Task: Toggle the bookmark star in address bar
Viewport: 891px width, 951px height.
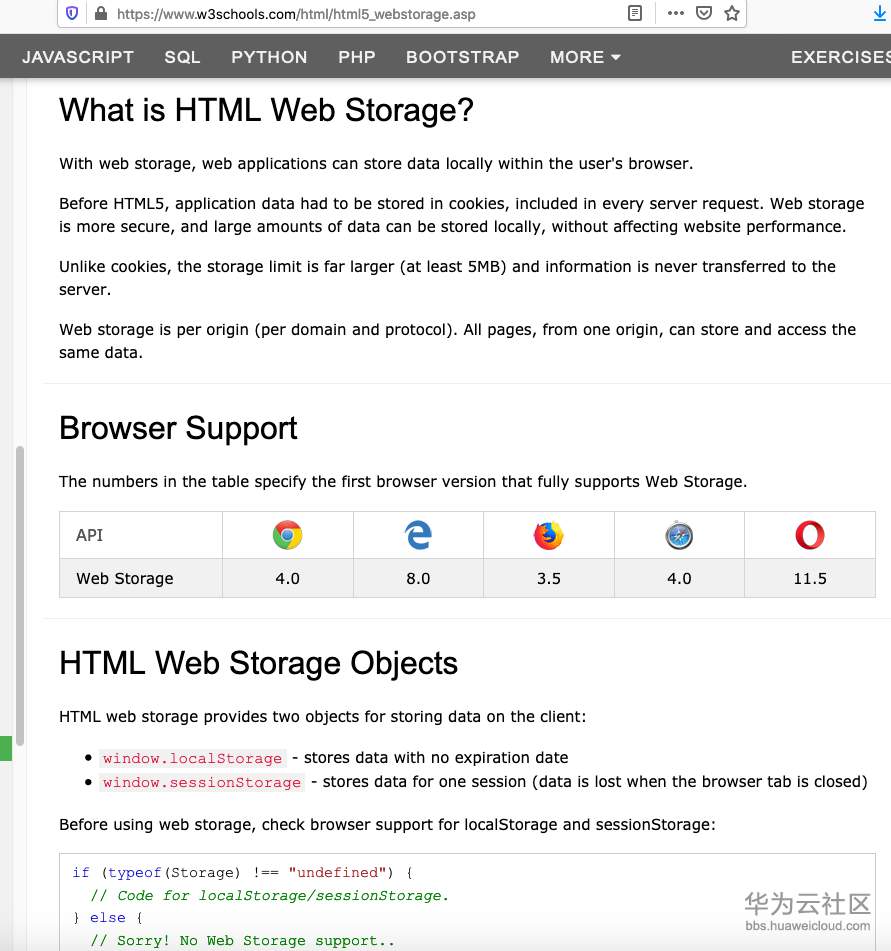Action: pyautogui.click(x=731, y=14)
